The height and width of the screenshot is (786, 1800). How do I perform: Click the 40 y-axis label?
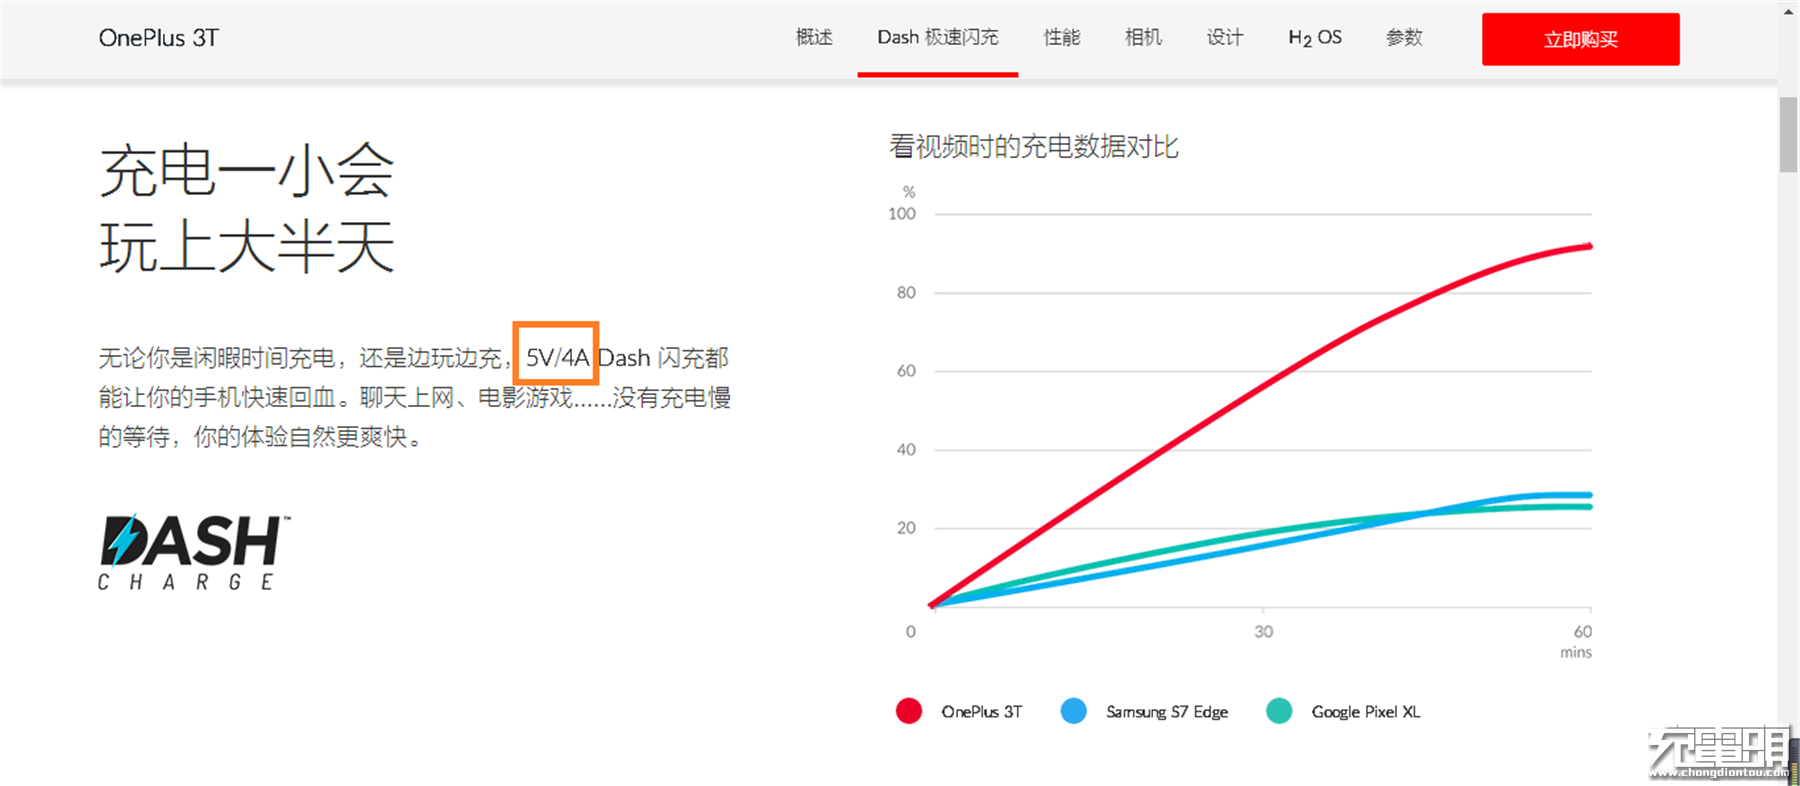906,450
